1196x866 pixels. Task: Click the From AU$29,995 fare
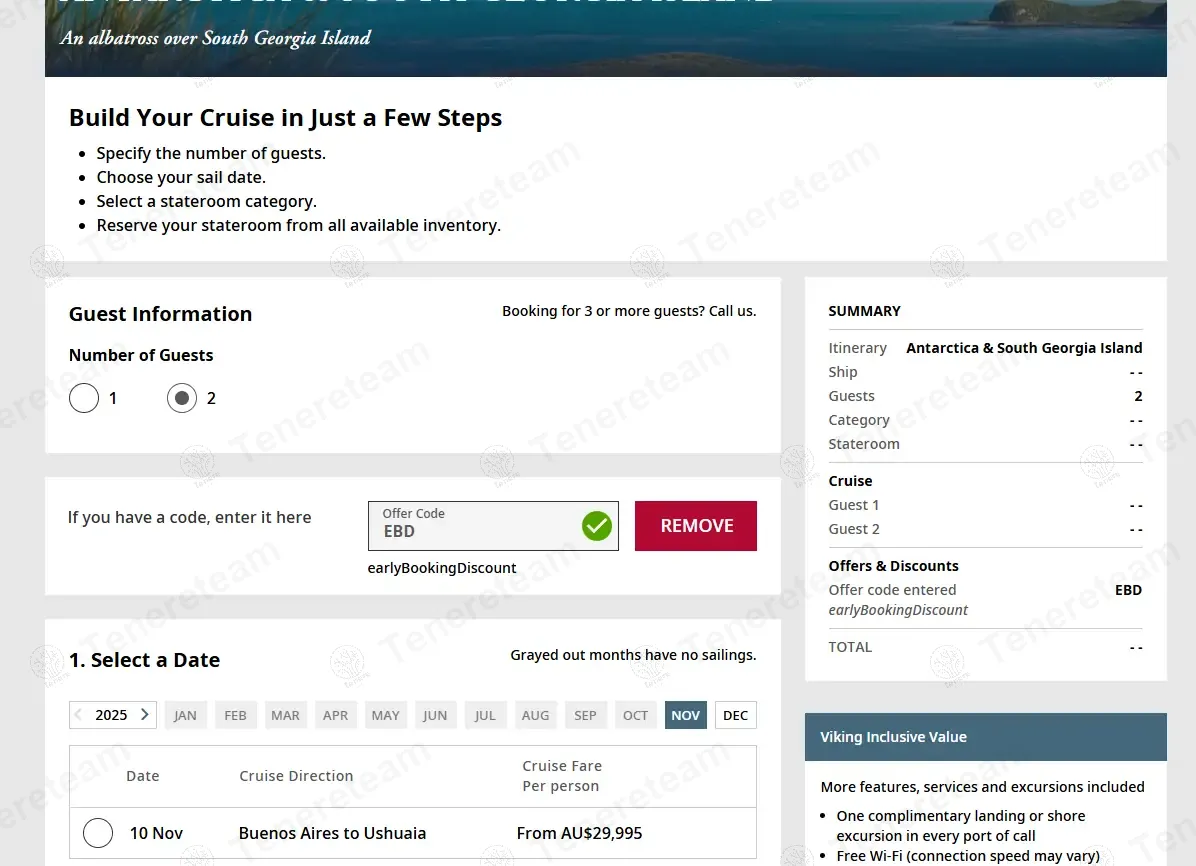coord(579,833)
